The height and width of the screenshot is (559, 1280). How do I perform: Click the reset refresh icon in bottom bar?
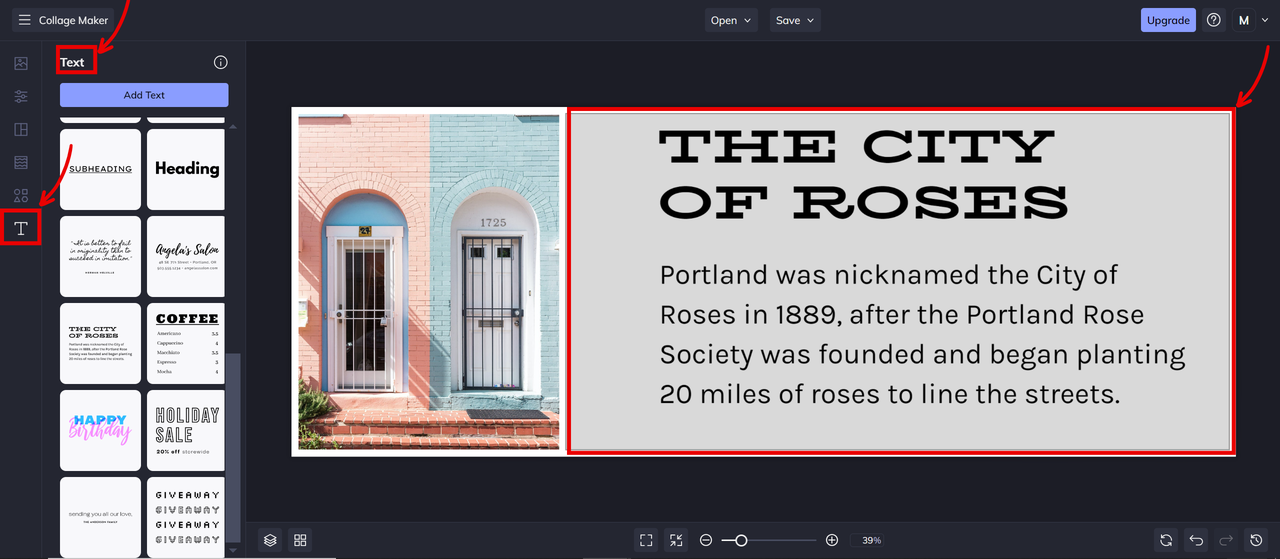[1166, 540]
